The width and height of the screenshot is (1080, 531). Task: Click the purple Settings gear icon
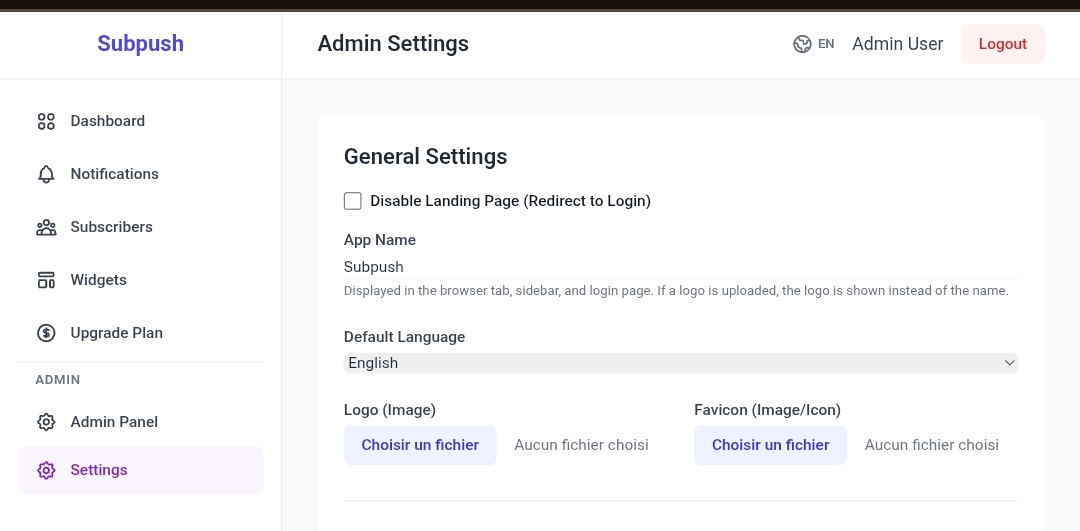46,470
